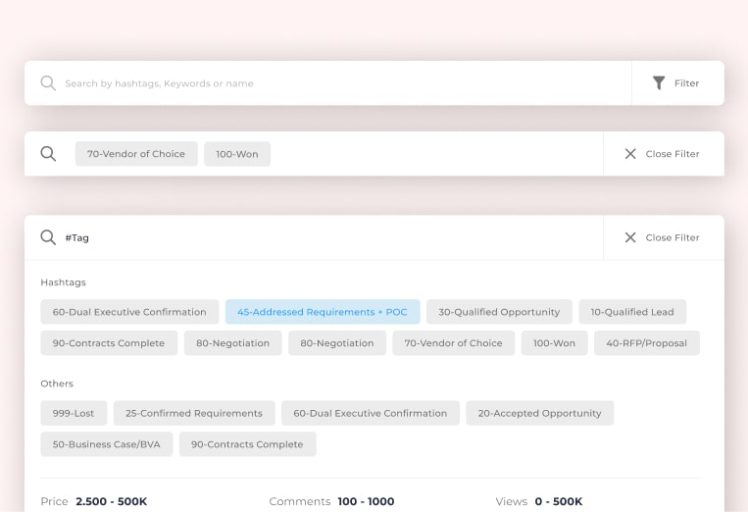The height and width of the screenshot is (512, 748).
Task: Select the 10-Qualified Lead hashtag
Action: (632, 312)
